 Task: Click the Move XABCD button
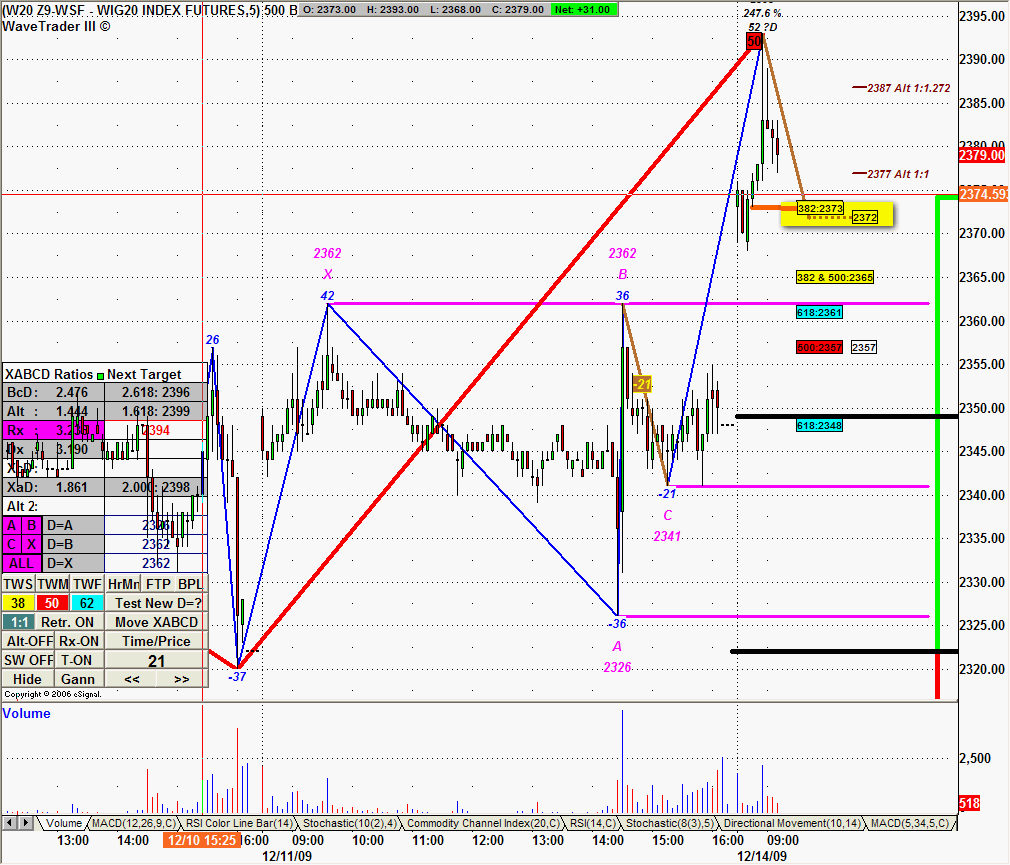point(157,622)
